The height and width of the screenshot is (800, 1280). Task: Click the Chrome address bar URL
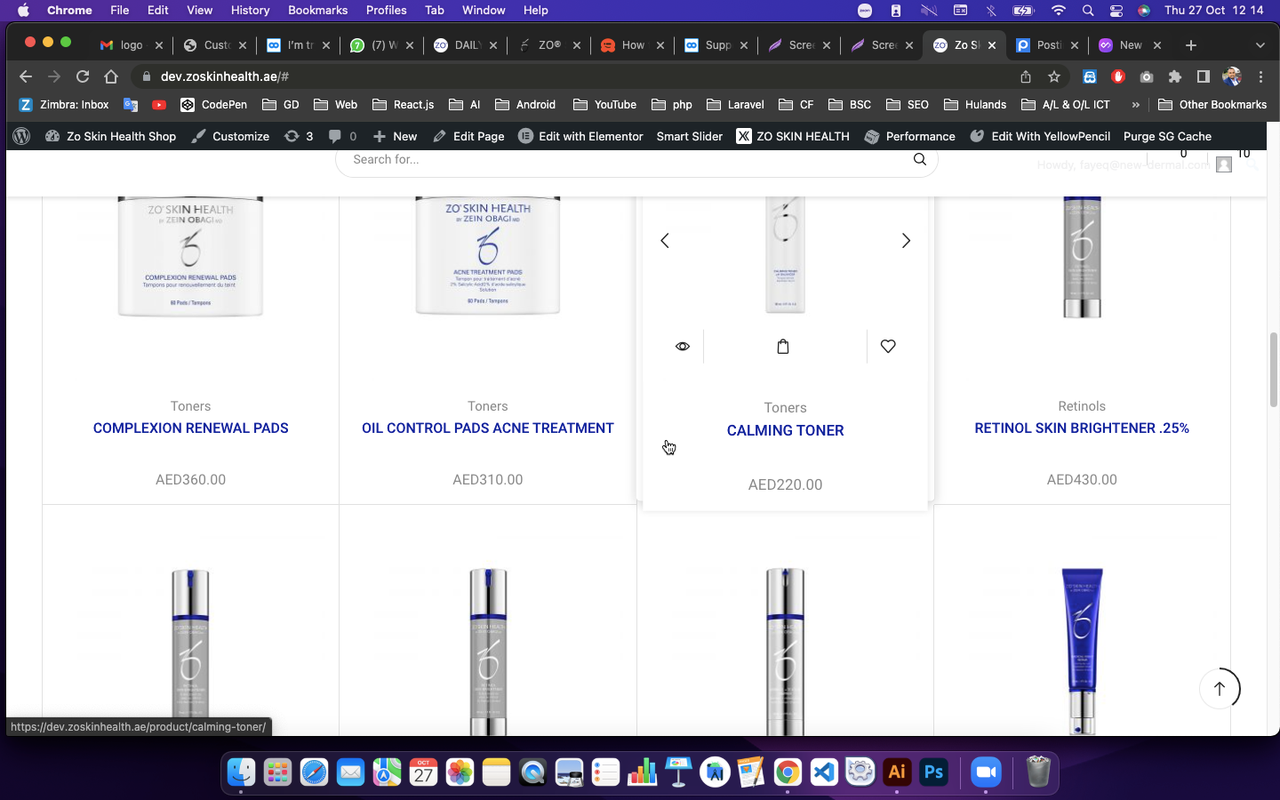click(x=225, y=76)
